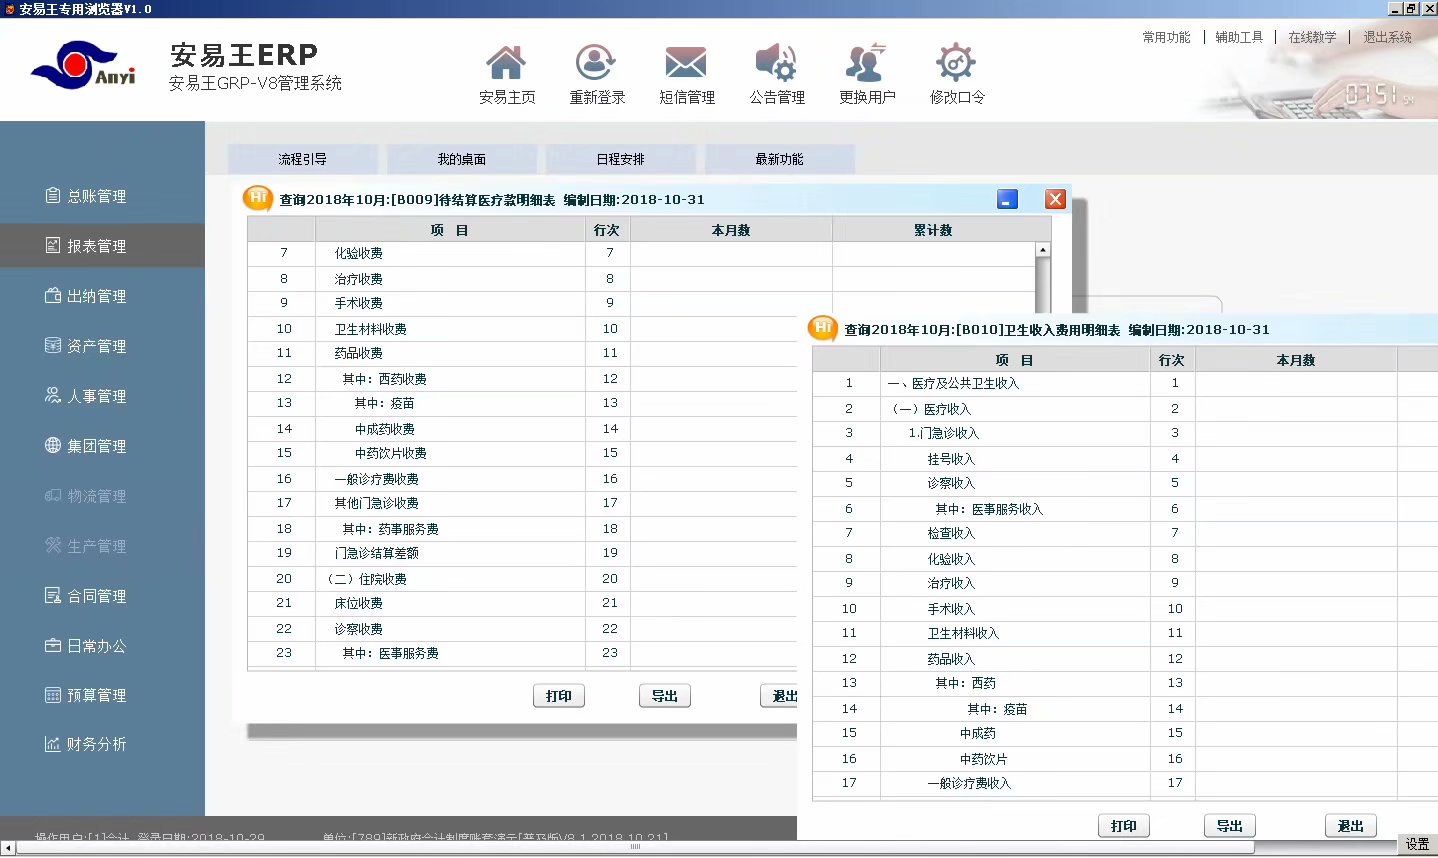The width and height of the screenshot is (1438, 858).
Task: Click the 累计数 column header in B009
Action: [933, 230]
